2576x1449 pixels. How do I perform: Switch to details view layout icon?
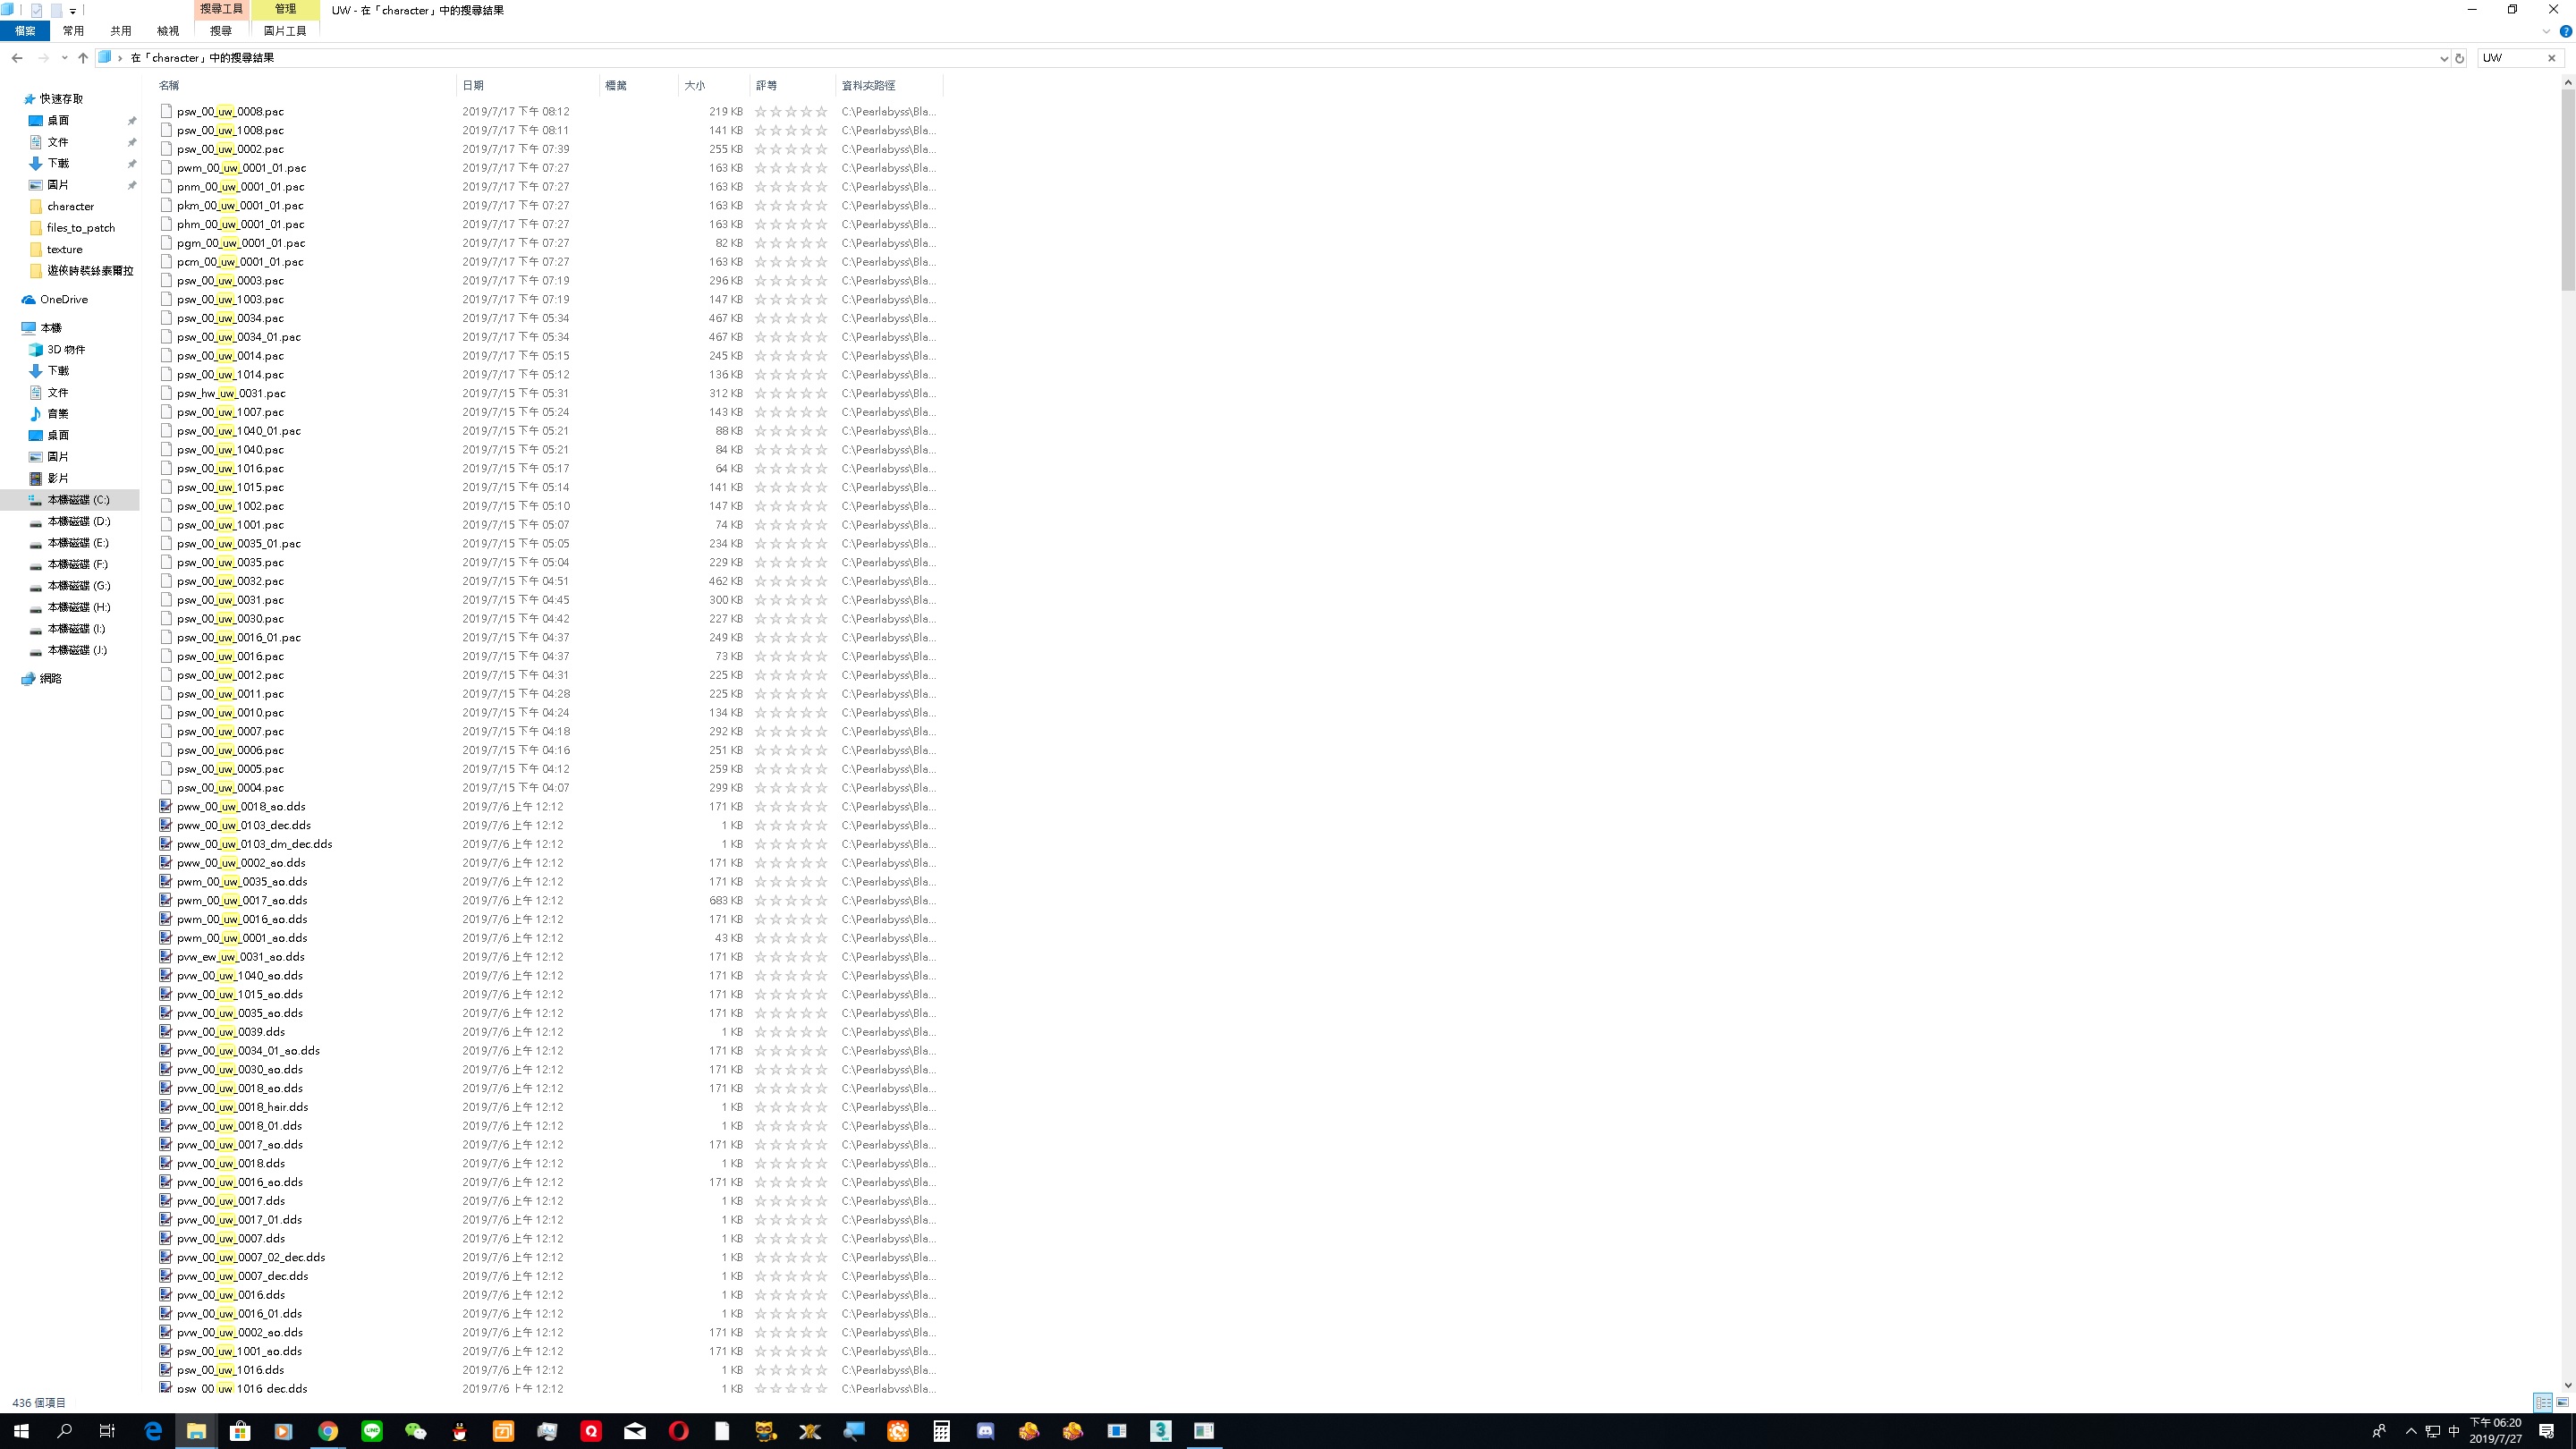click(2542, 1402)
